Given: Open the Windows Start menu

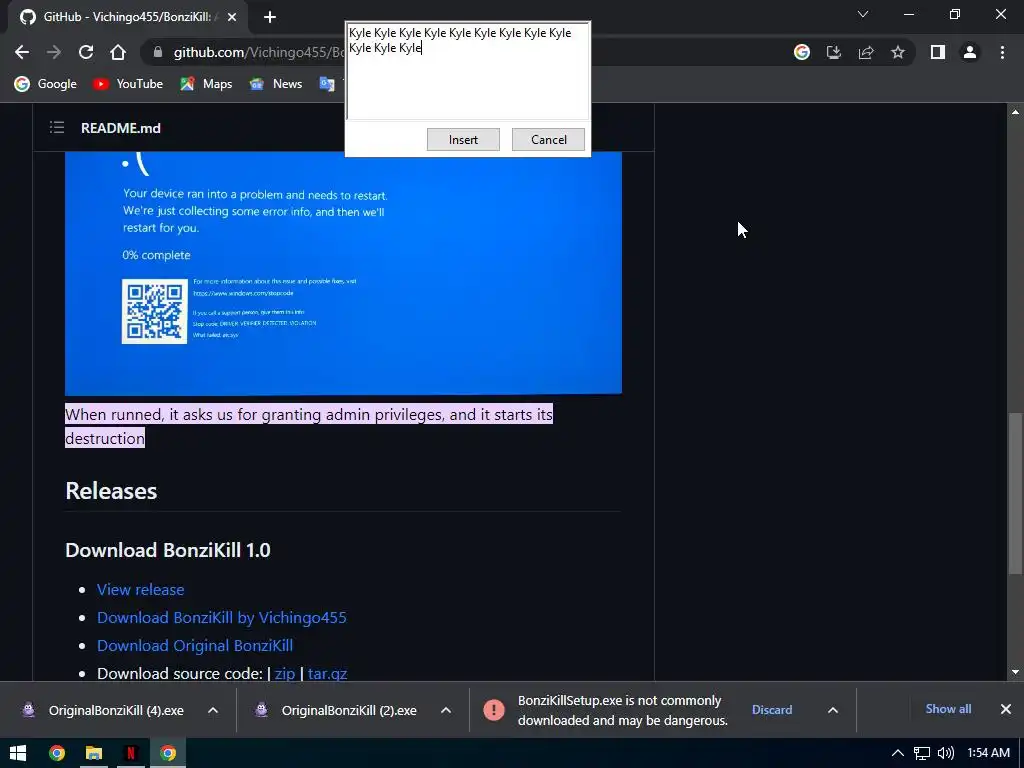Looking at the screenshot, I should click(18, 754).
